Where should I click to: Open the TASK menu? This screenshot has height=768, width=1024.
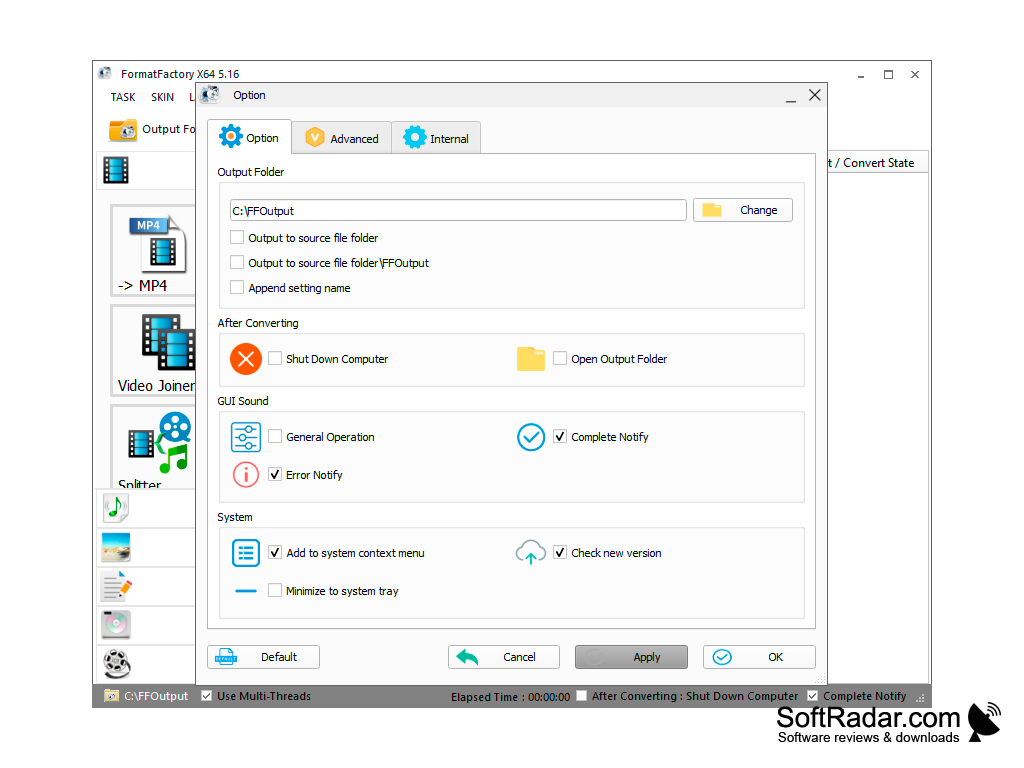tap(123, 97)
